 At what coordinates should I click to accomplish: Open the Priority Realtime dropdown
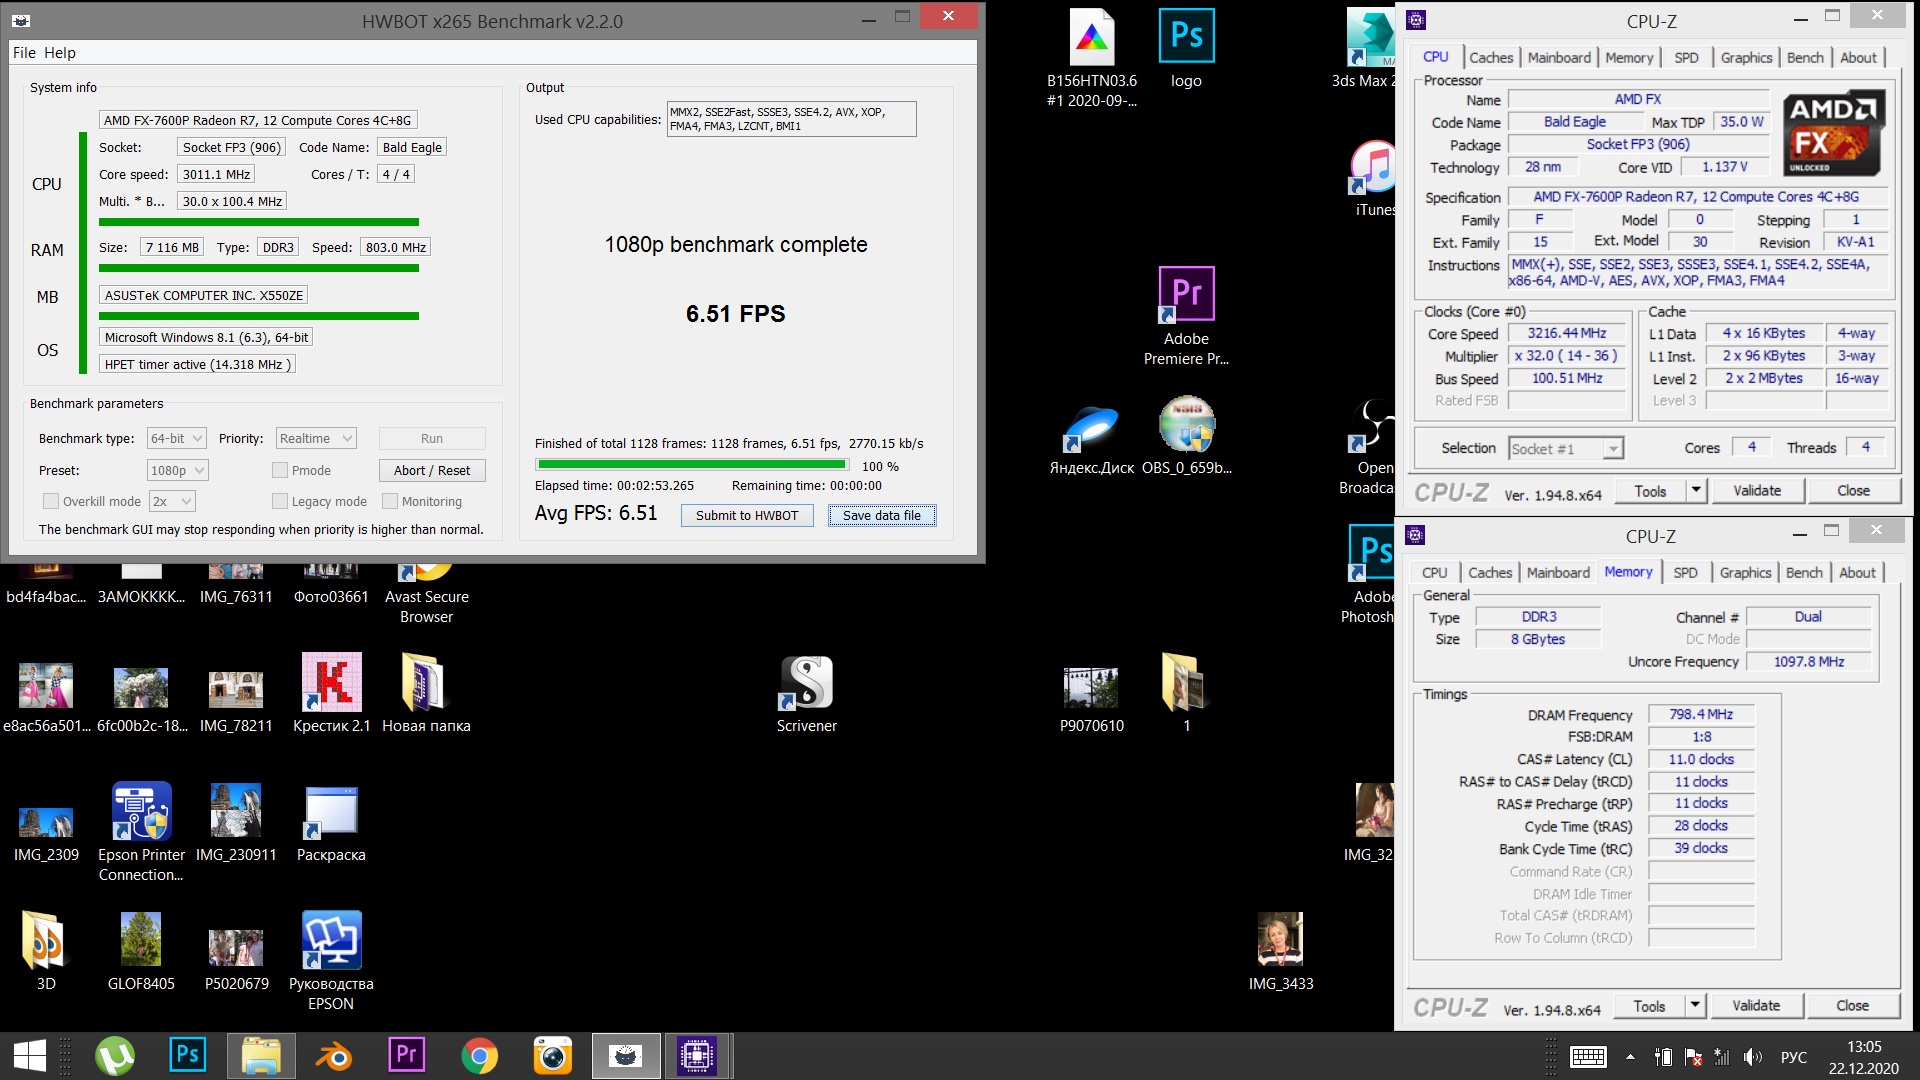click(x=316, y=438)
